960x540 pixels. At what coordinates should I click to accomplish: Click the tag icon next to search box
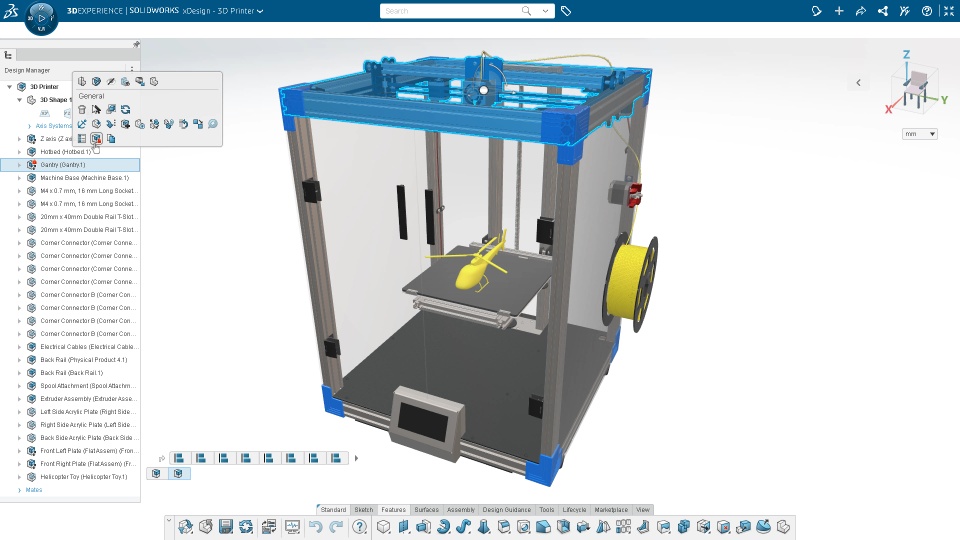click(566, 11)
